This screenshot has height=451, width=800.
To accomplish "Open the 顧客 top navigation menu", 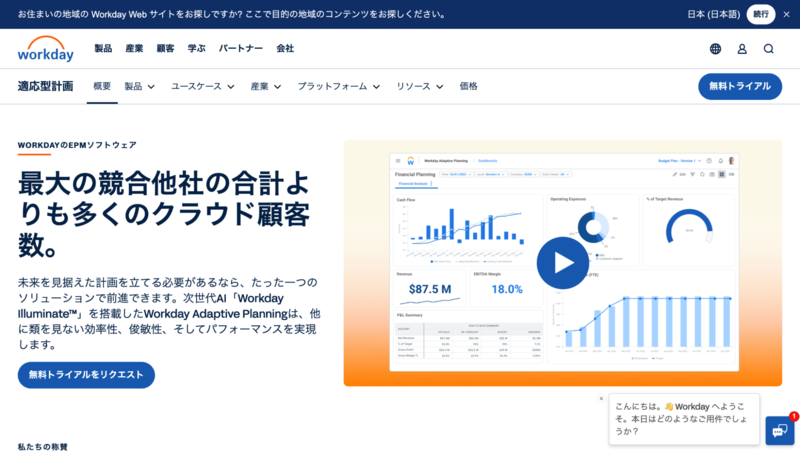I will [165, 48].
